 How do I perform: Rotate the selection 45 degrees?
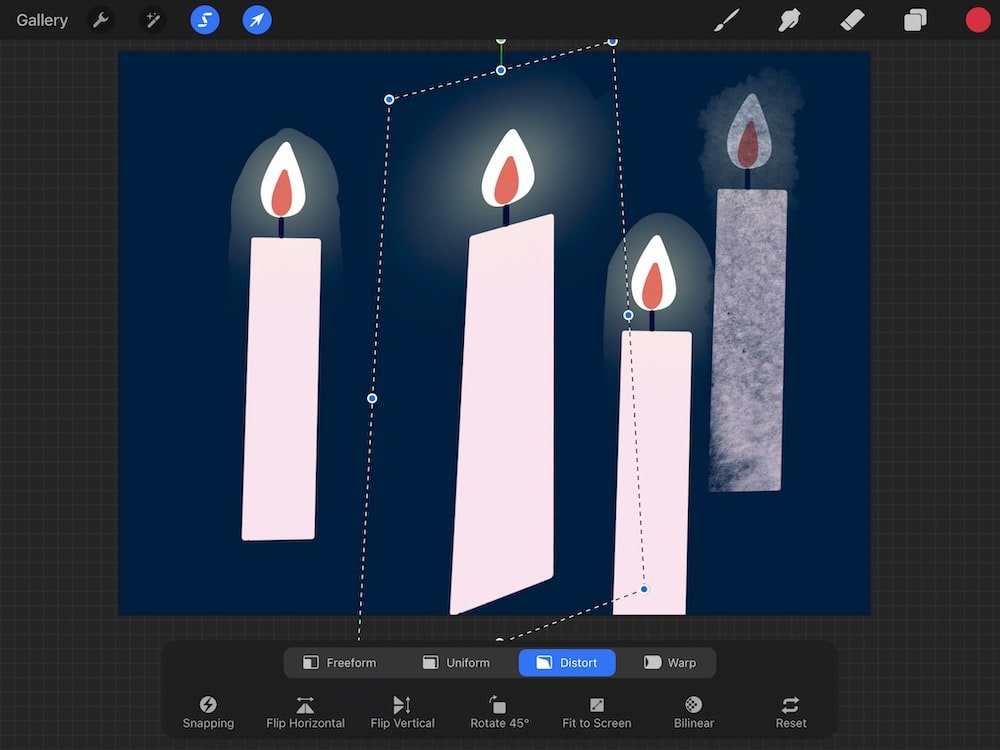pos(499,712)
